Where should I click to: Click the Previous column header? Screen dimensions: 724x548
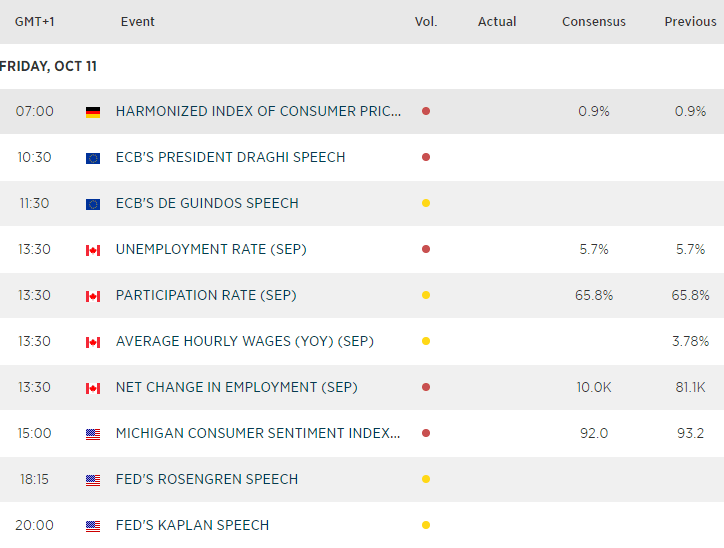690,21
